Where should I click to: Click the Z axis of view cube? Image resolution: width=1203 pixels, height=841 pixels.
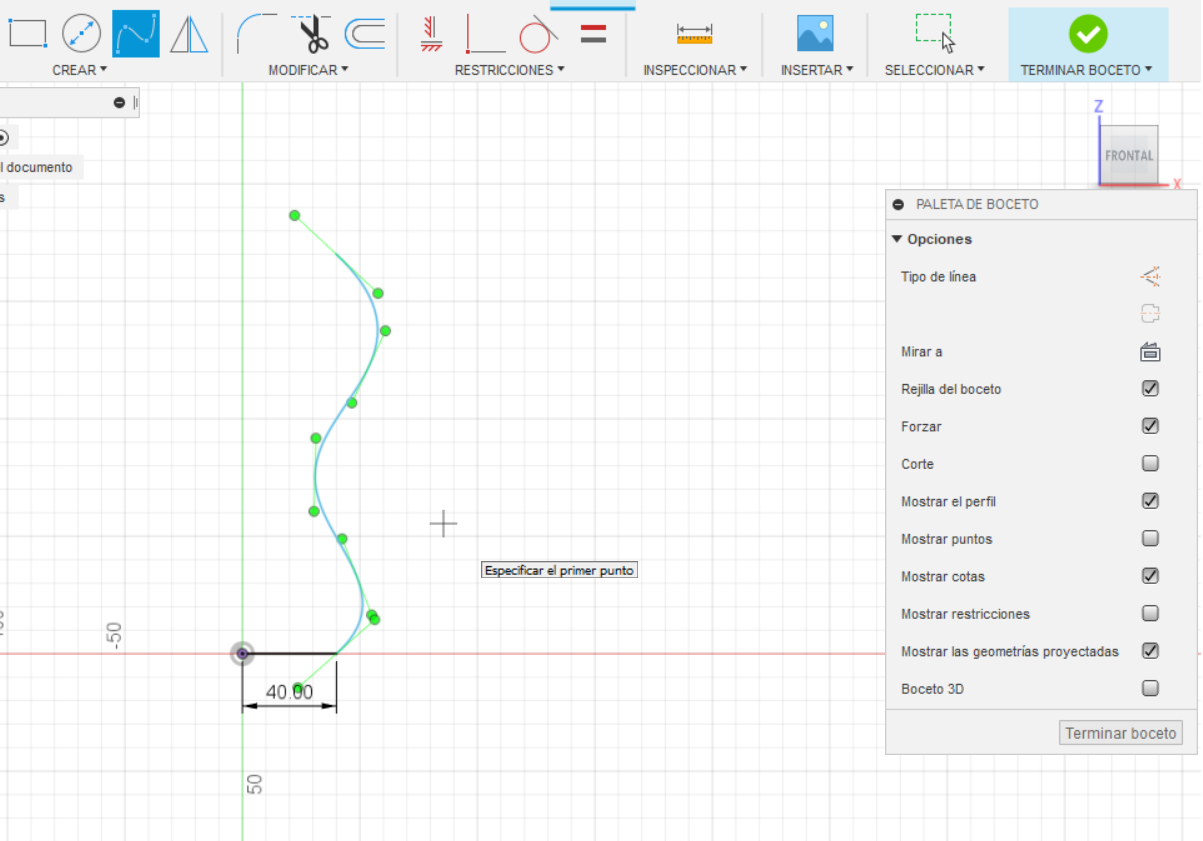pyautogui.click(x=1098, y=106)
